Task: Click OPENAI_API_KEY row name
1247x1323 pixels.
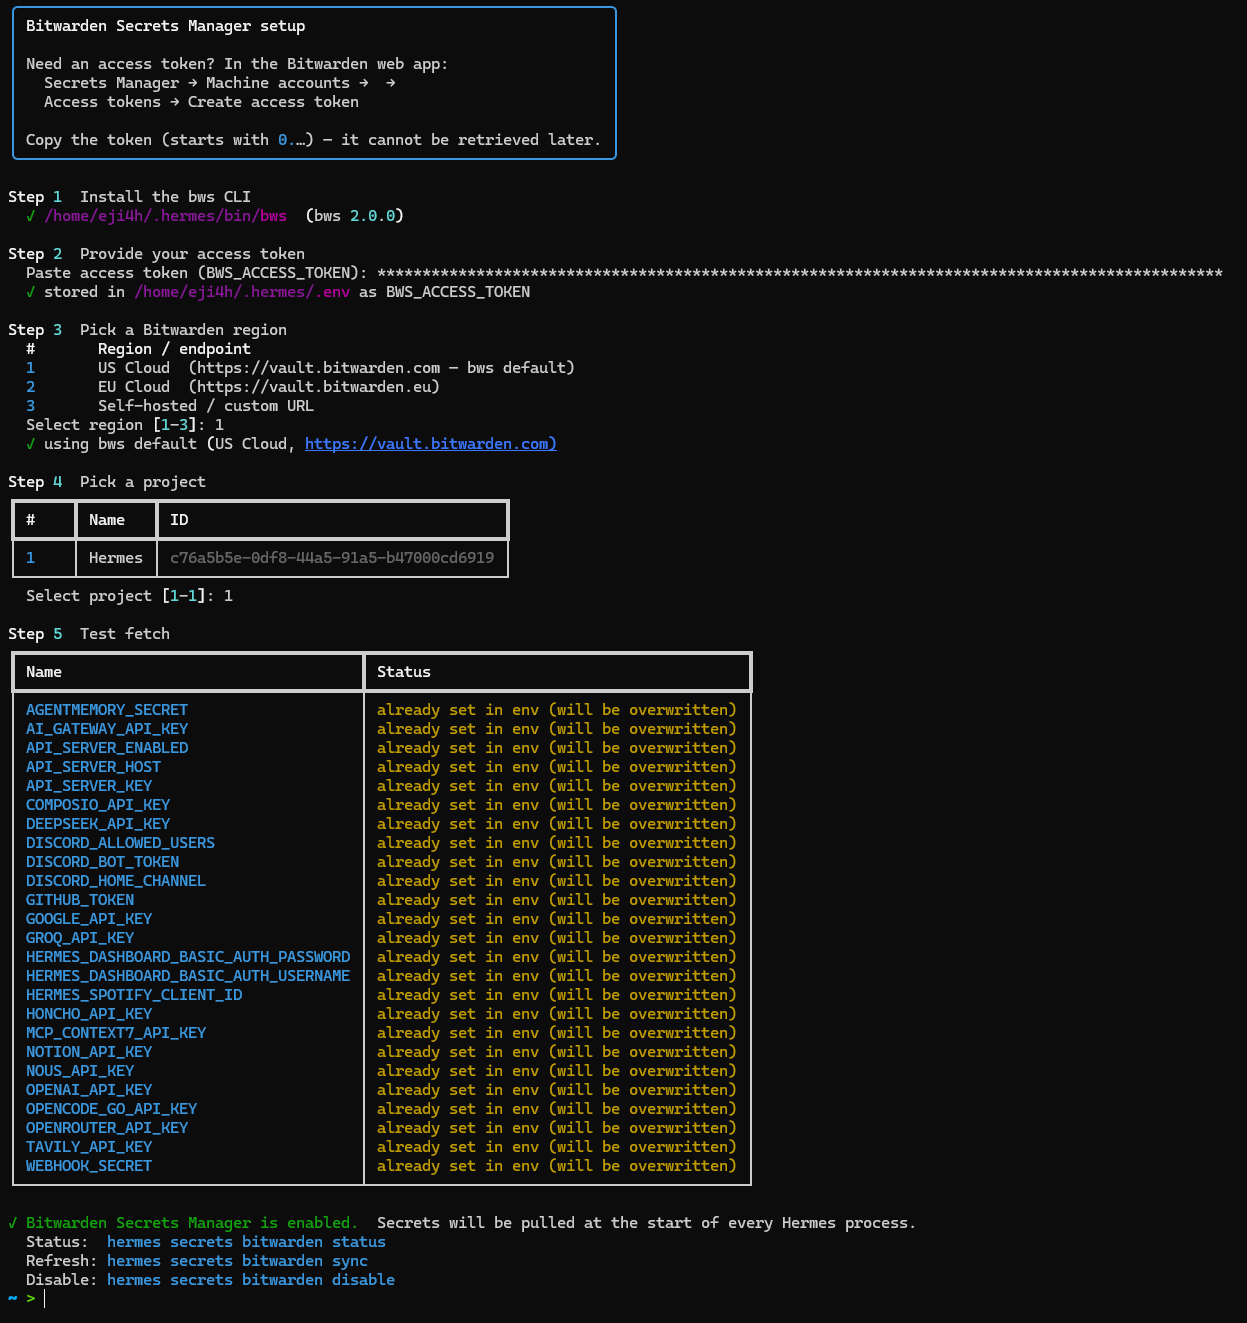Action: coord(89,1090)
